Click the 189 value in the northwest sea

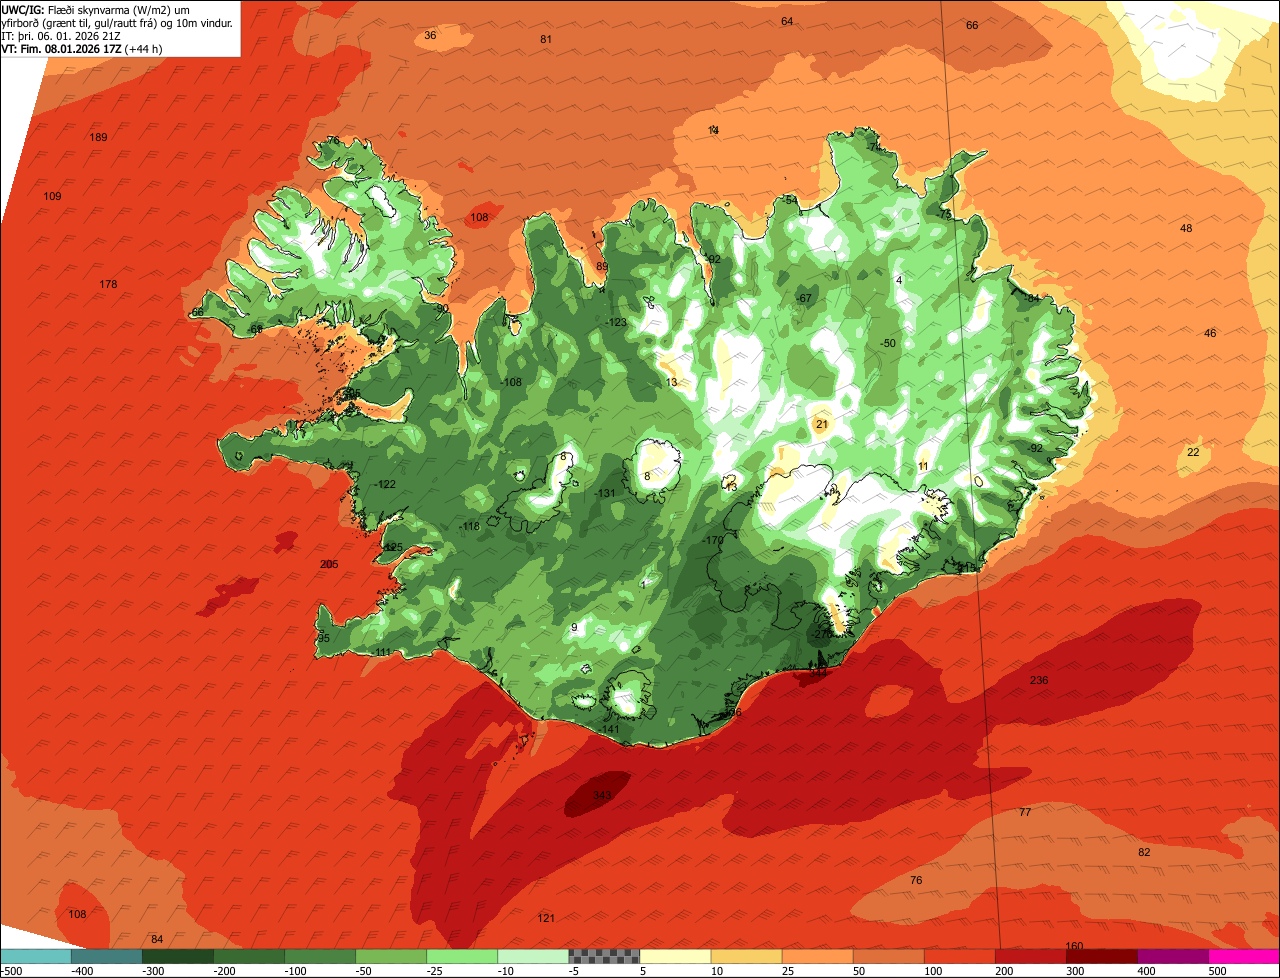pos(98,137)
